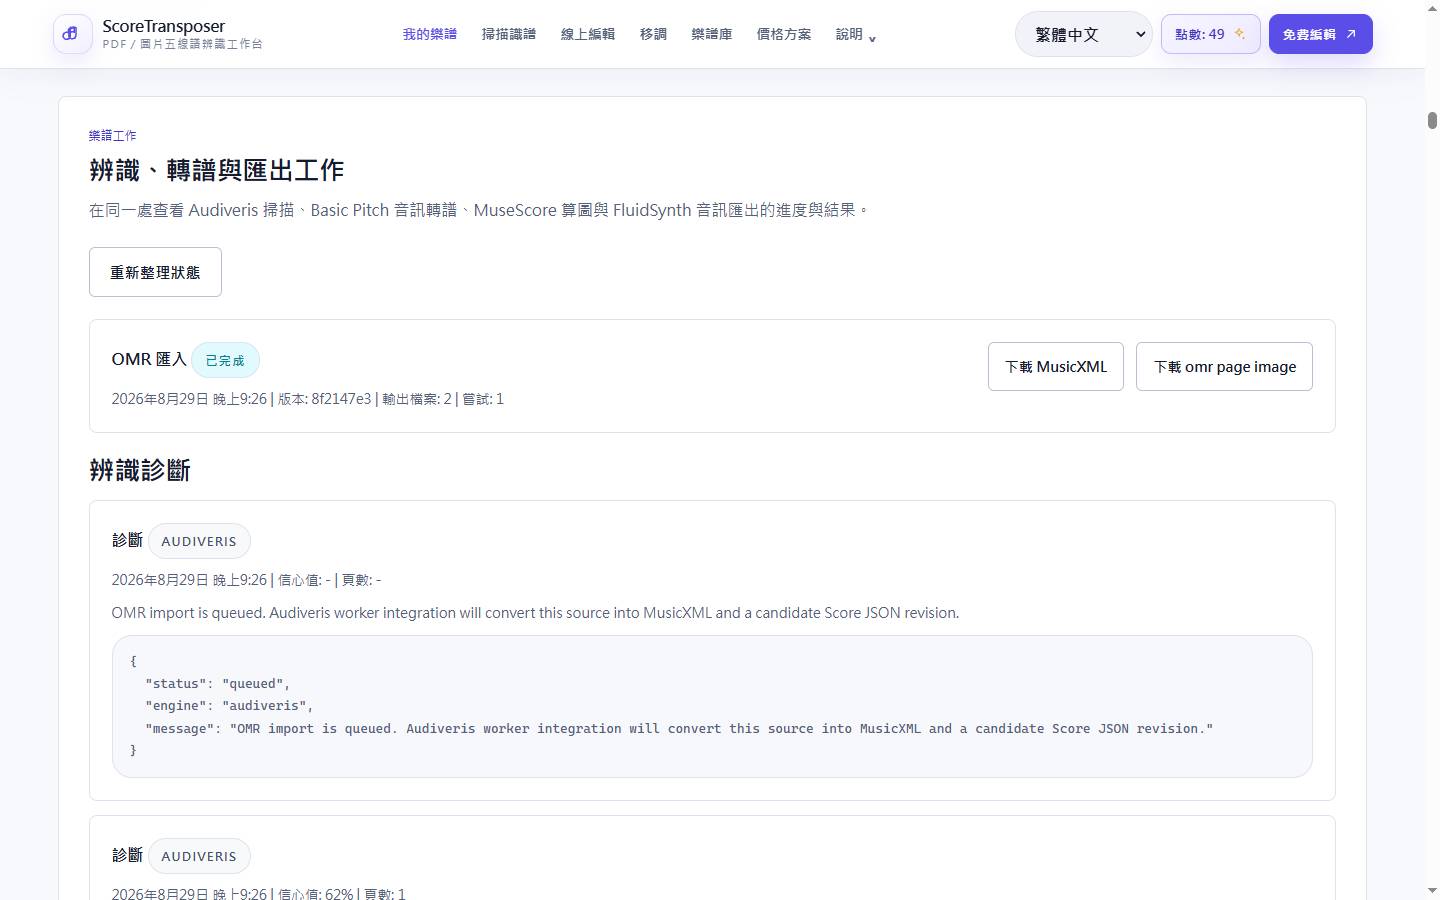Click 下載 omr page image button

pyautogui.click(x=1224, y=367)
